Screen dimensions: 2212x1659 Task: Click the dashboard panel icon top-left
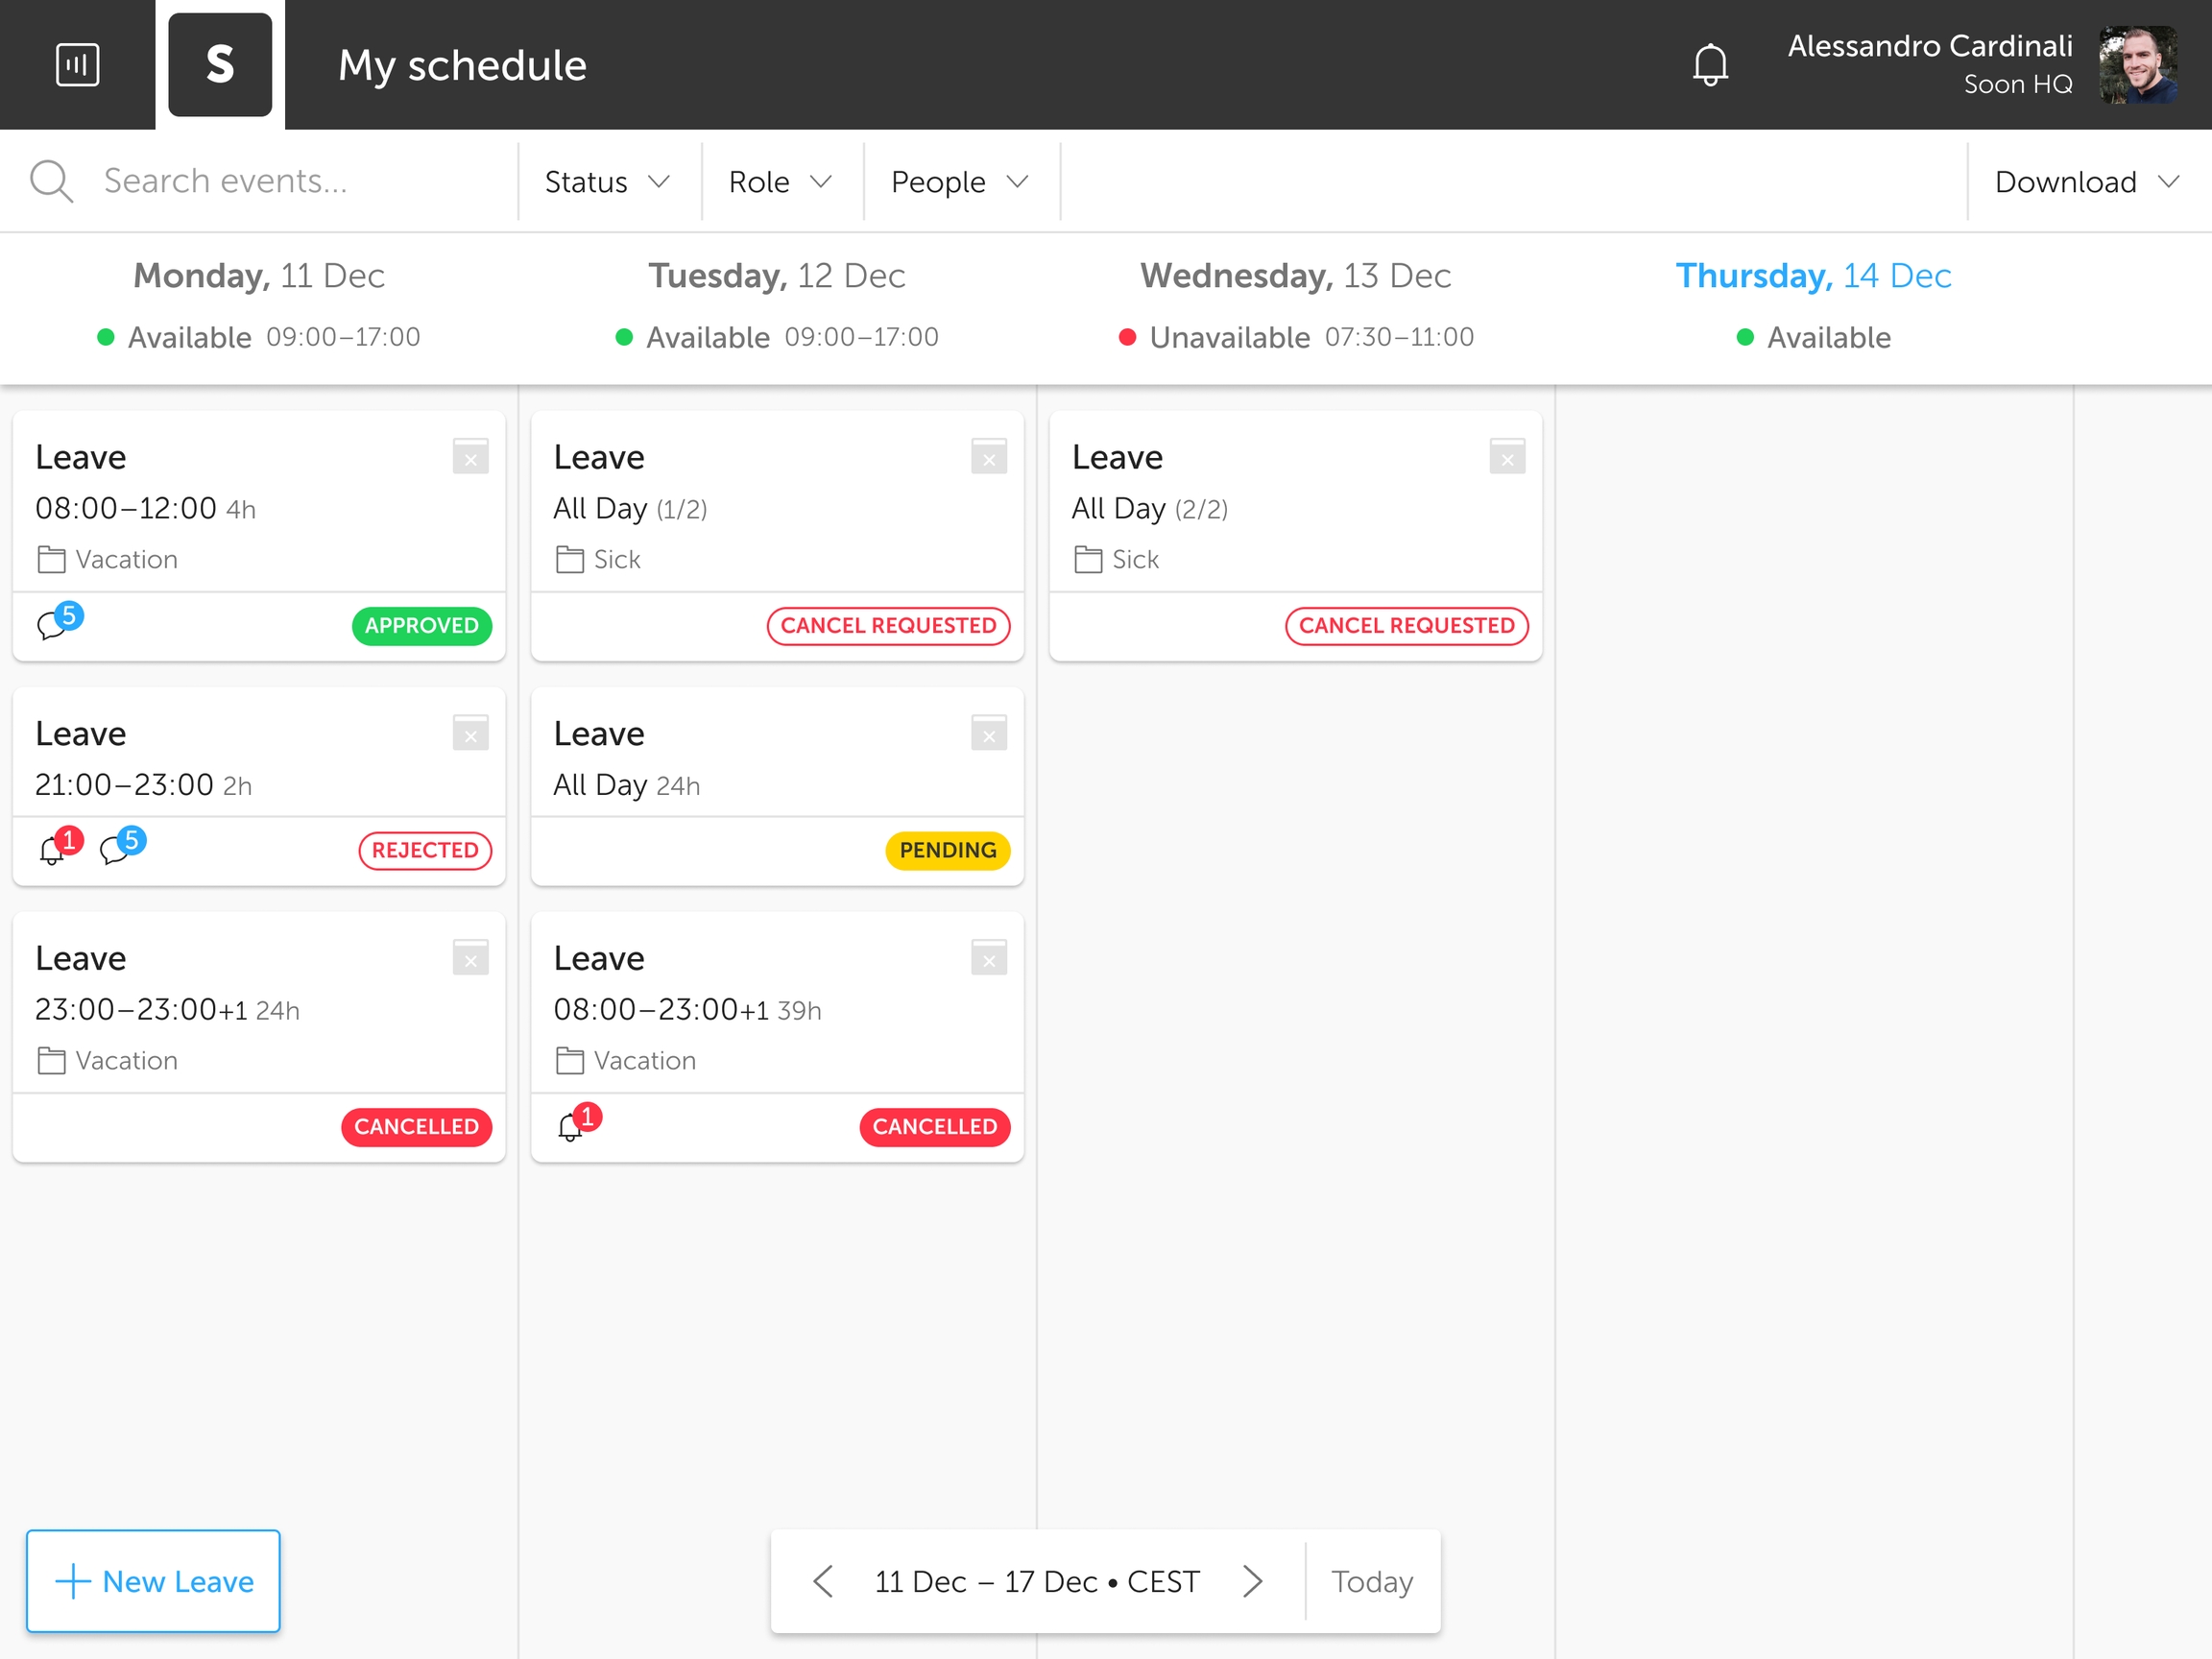point(77,65)
